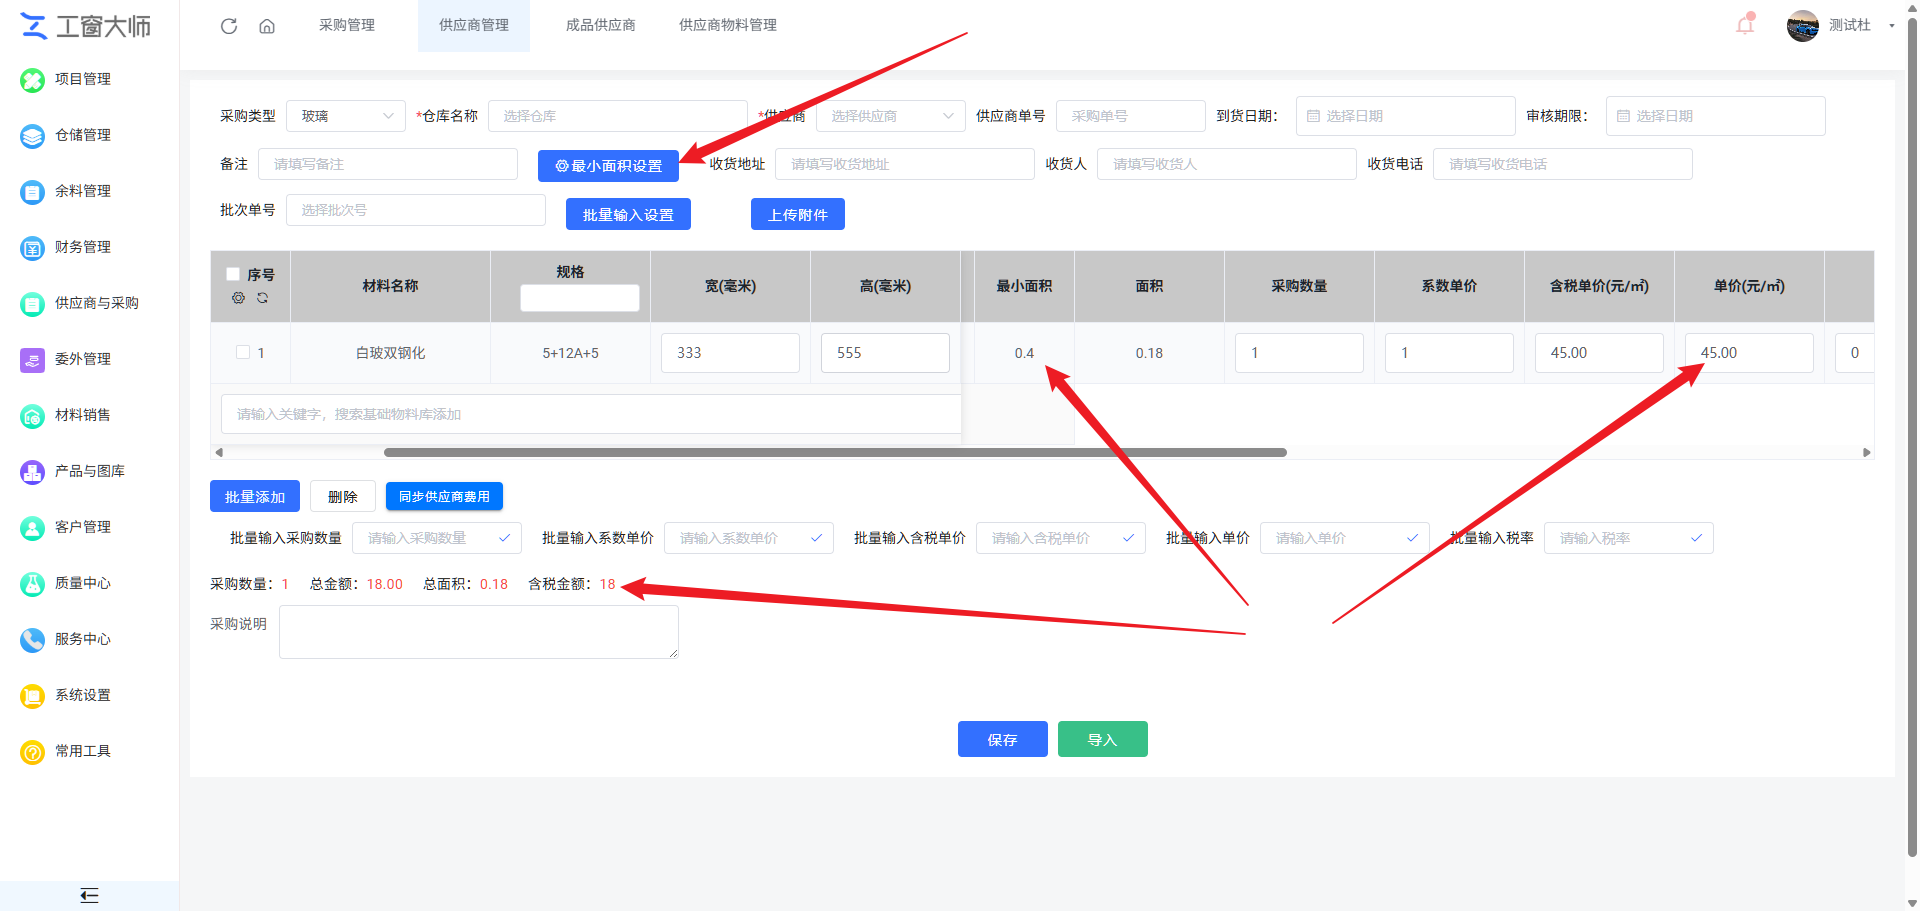This screenshot has height=911, width=1920.
Task: Click the gear icon under 序号 header
Action: click(238, 298)
